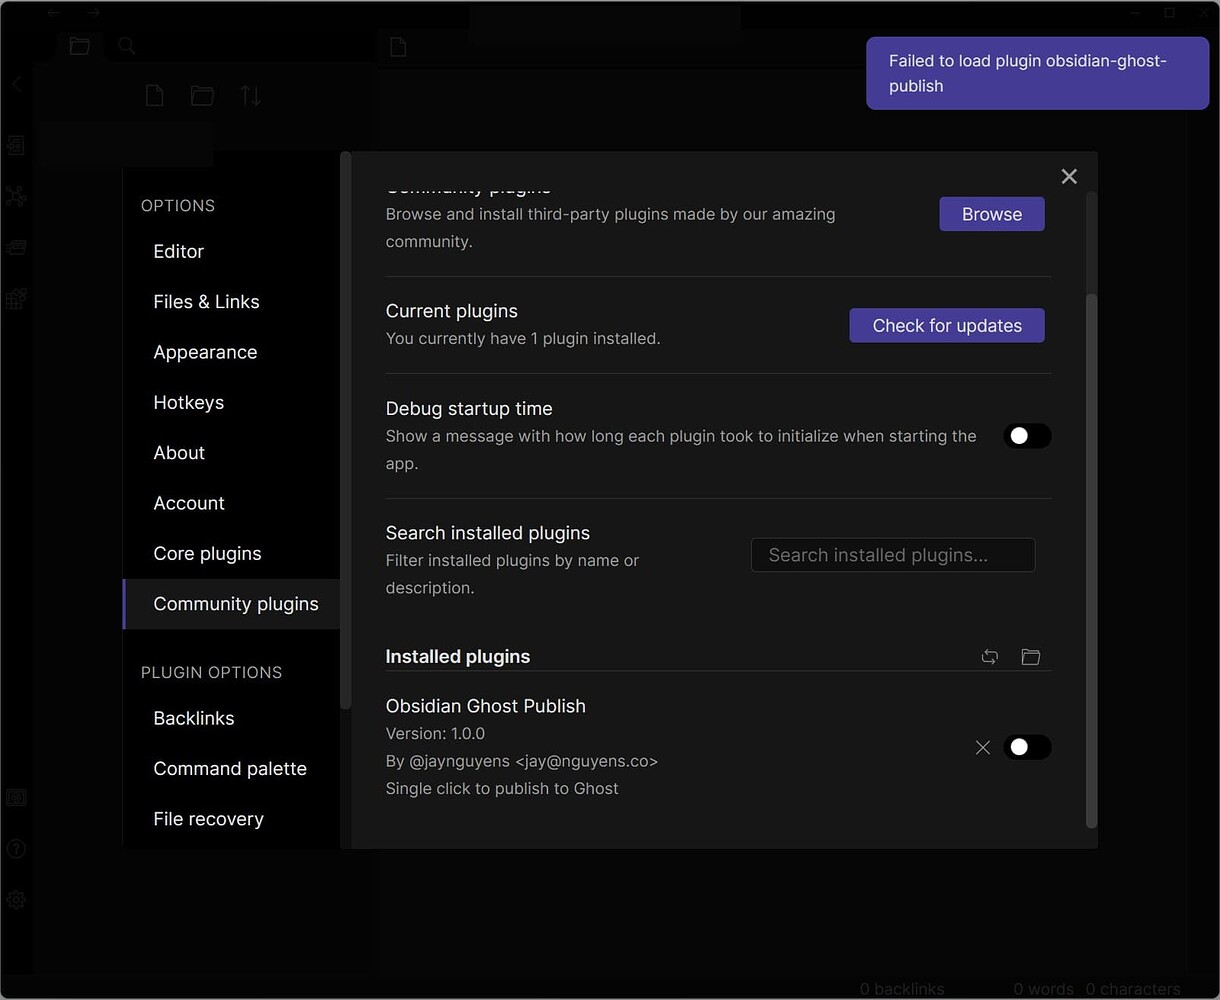Turn on the Obsidian Ghost Publish plugin

coord(1027,747)
